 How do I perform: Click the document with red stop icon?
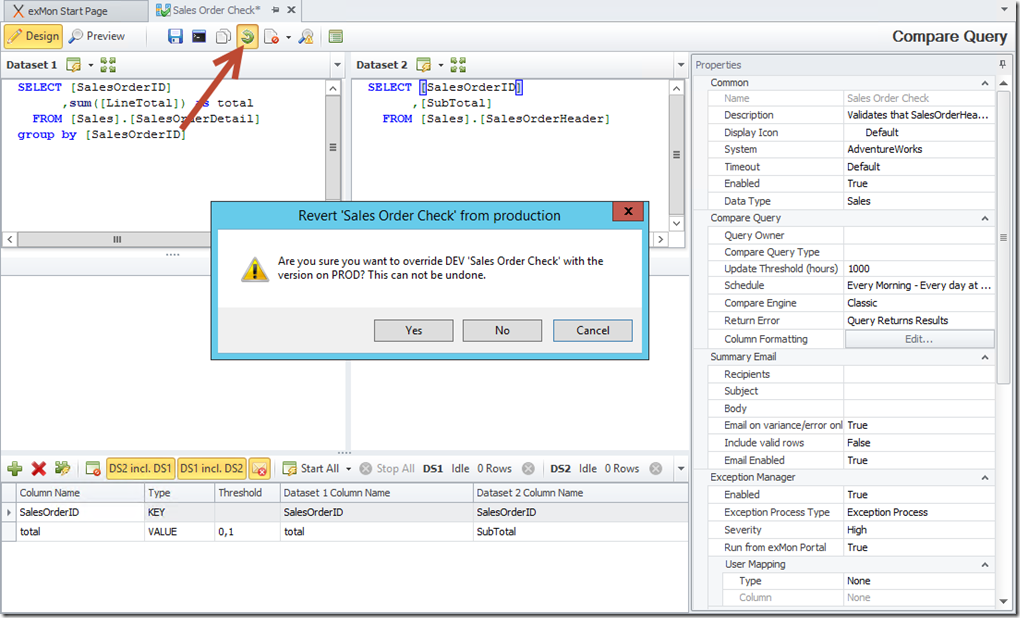pos(271,36)
